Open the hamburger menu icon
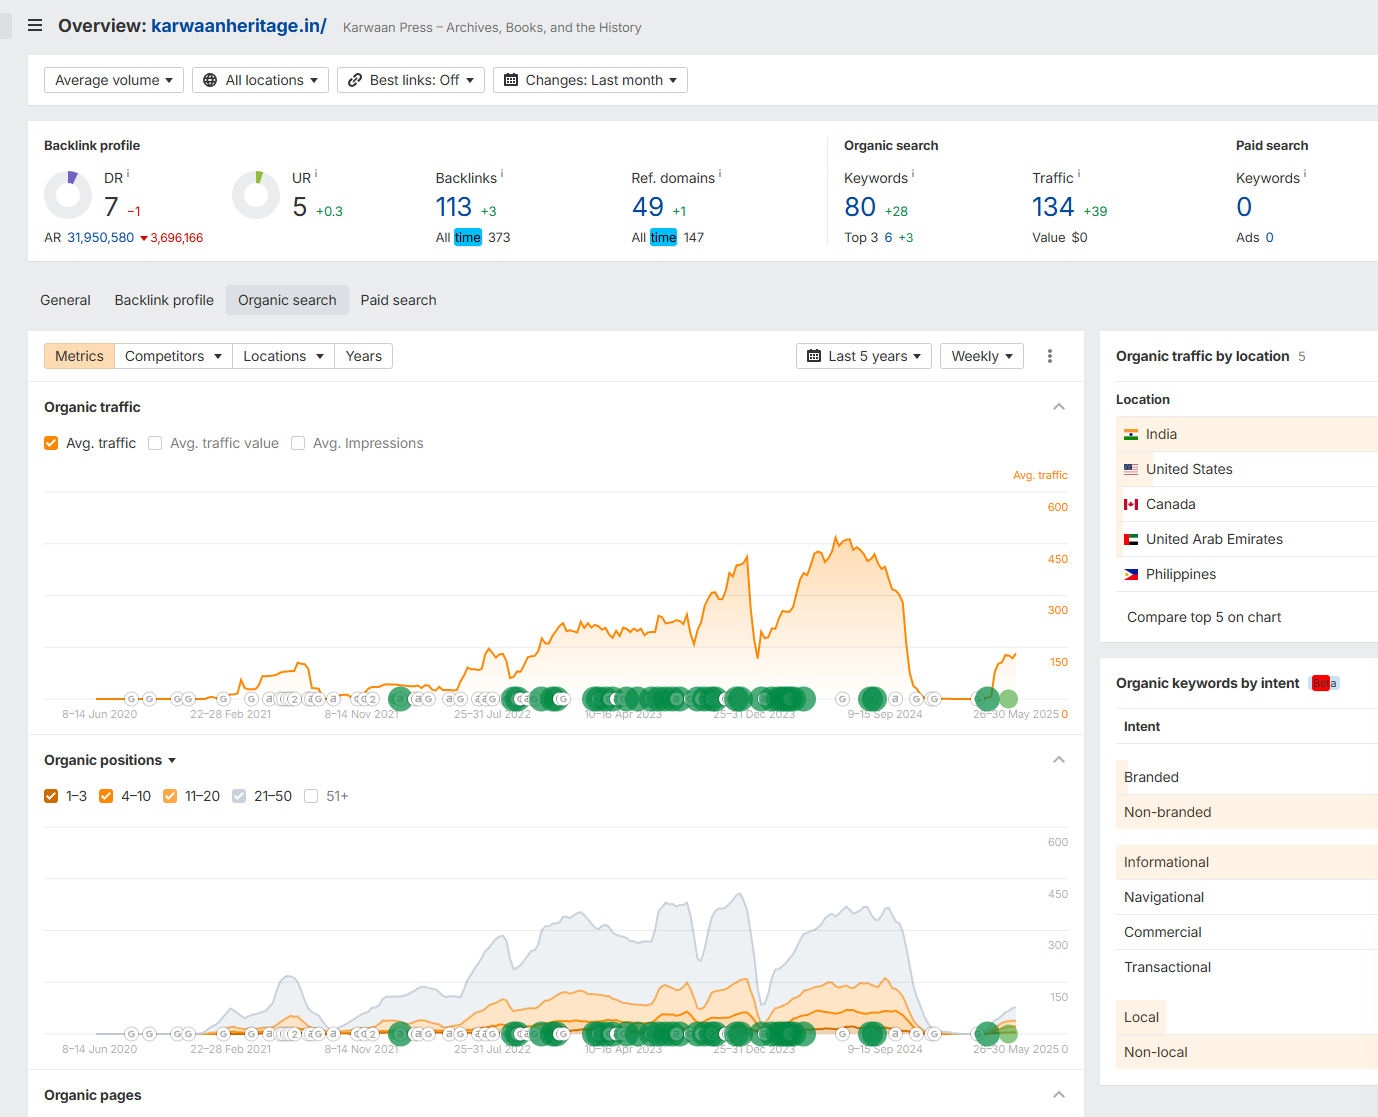The image size is (1378, 1117). (x=35, y=26)
